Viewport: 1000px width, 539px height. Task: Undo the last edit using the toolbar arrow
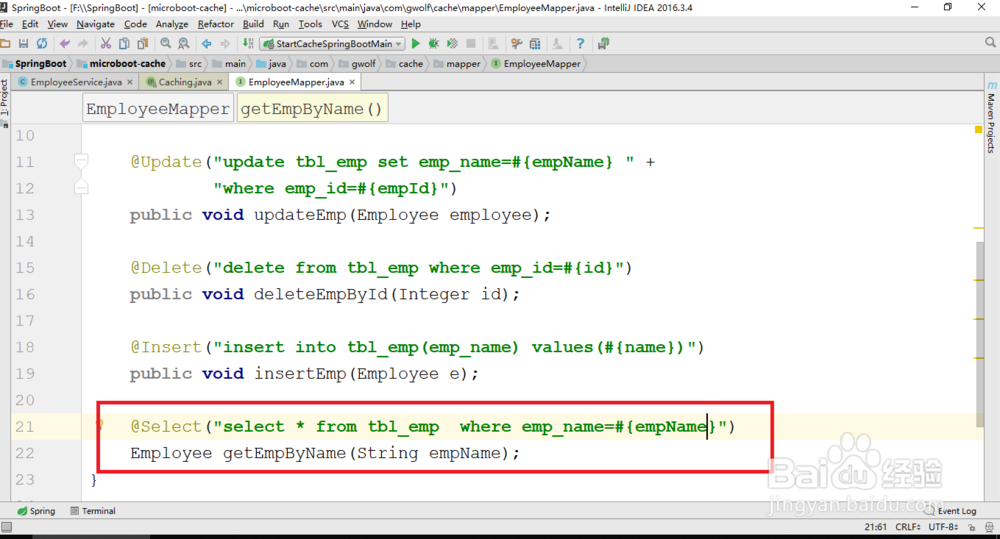[x=64, y=43]
